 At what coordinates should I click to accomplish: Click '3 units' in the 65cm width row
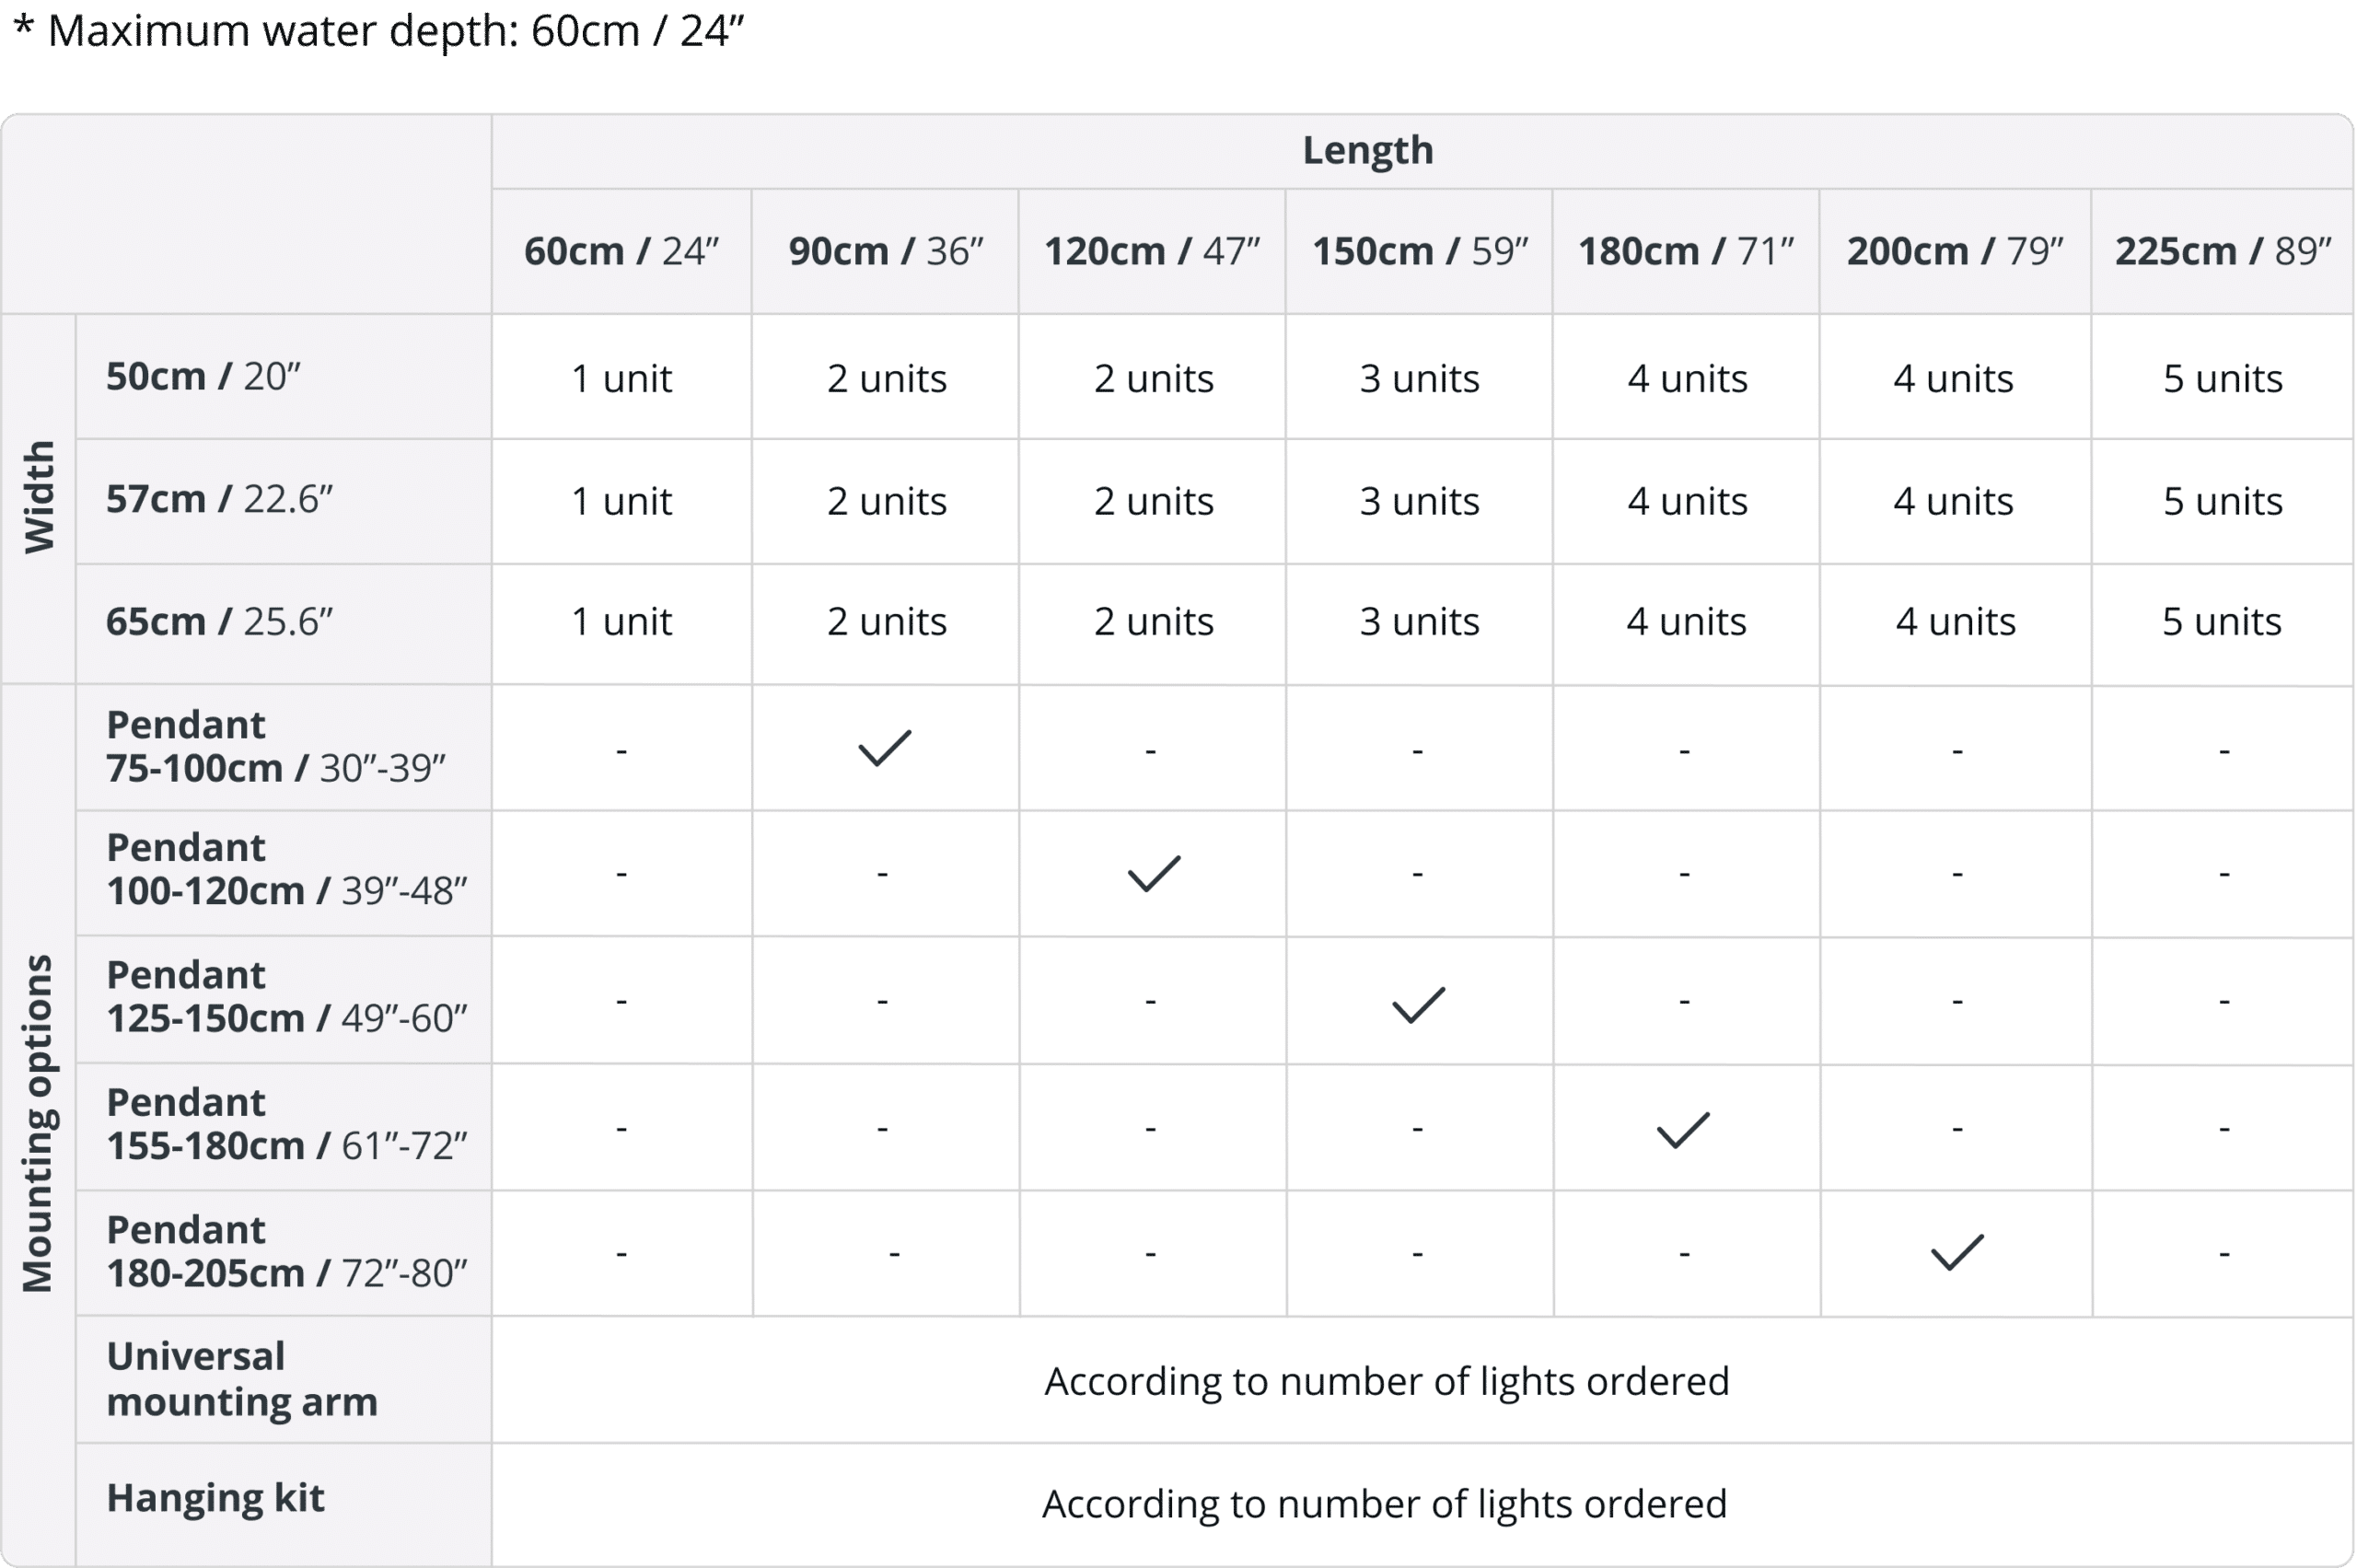click(x=1419, y=622)
